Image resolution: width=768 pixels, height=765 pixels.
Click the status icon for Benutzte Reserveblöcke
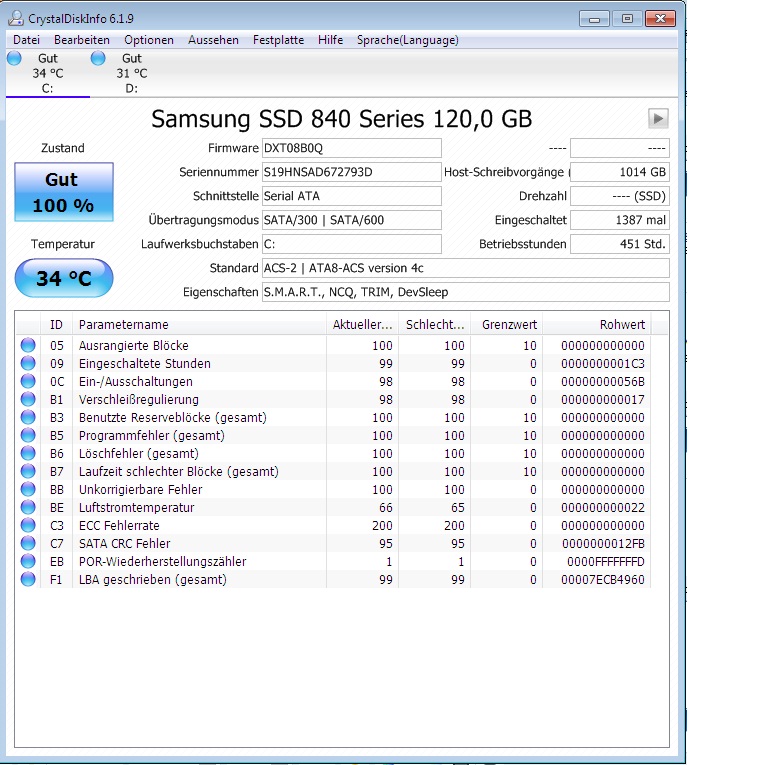pos(28,417)
